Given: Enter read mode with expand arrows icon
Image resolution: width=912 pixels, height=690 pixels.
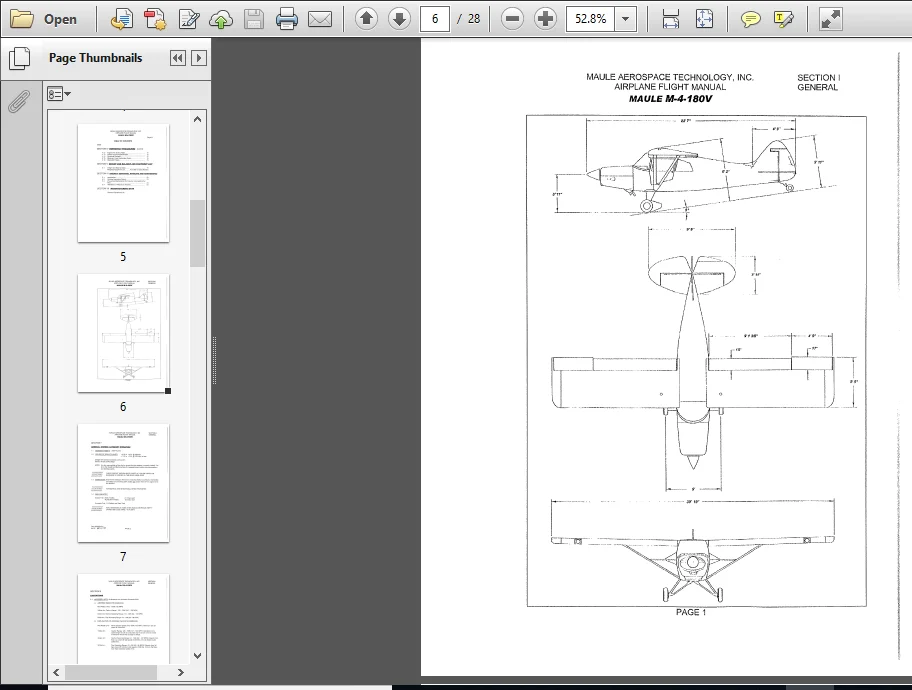Looking at the screenshot, I should [831, 19].
